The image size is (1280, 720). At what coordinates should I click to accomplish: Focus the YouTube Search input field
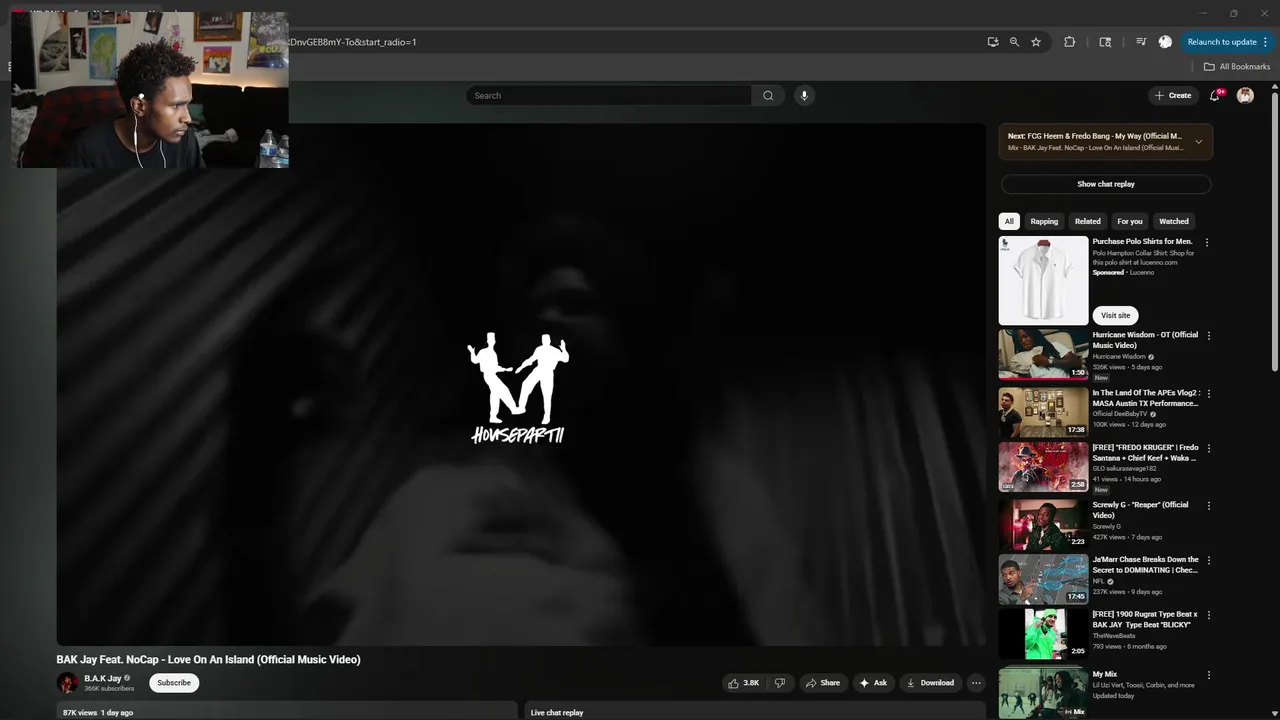click(x=609, y=96)
